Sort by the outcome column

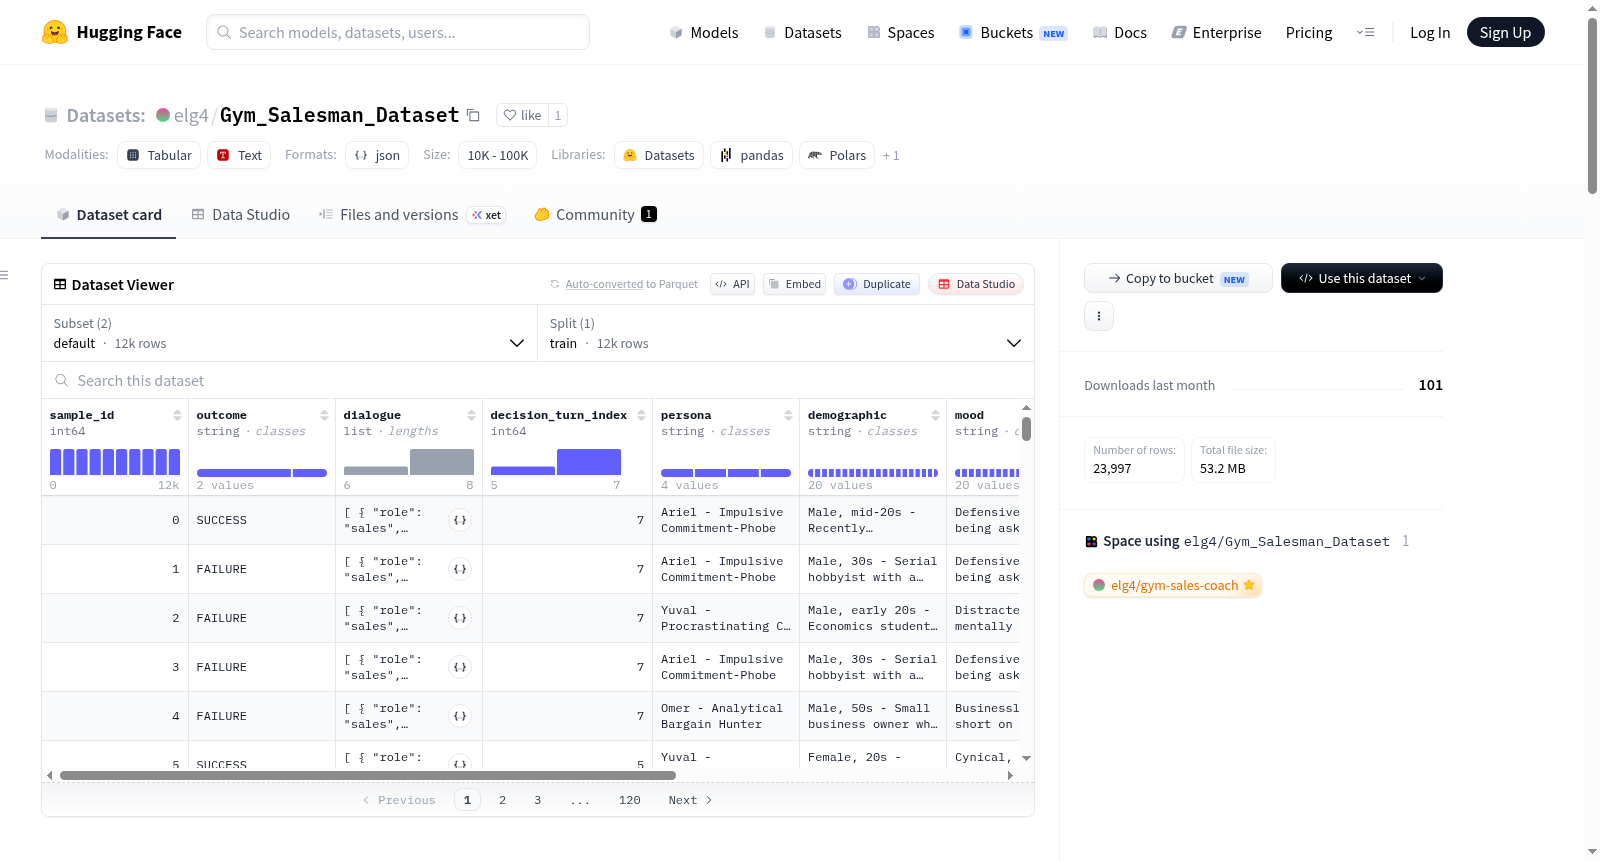[324, 415]
